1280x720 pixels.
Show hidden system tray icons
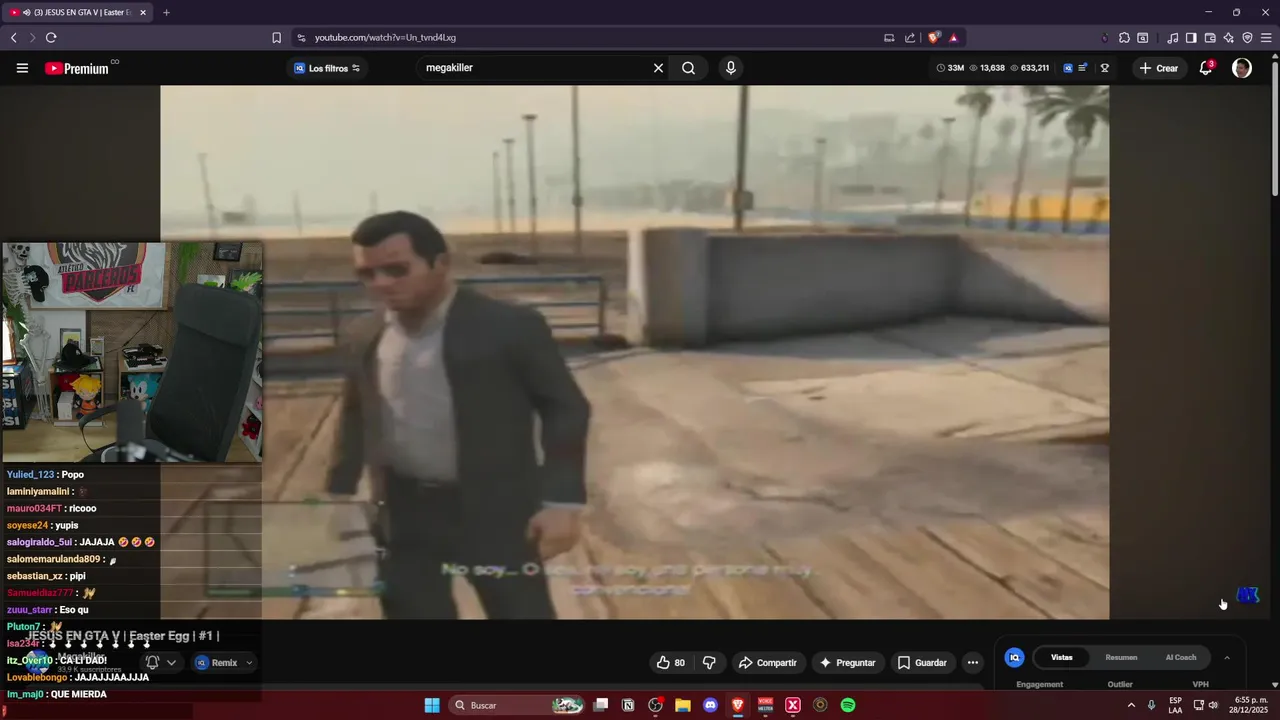click(x=1131, y=705)
